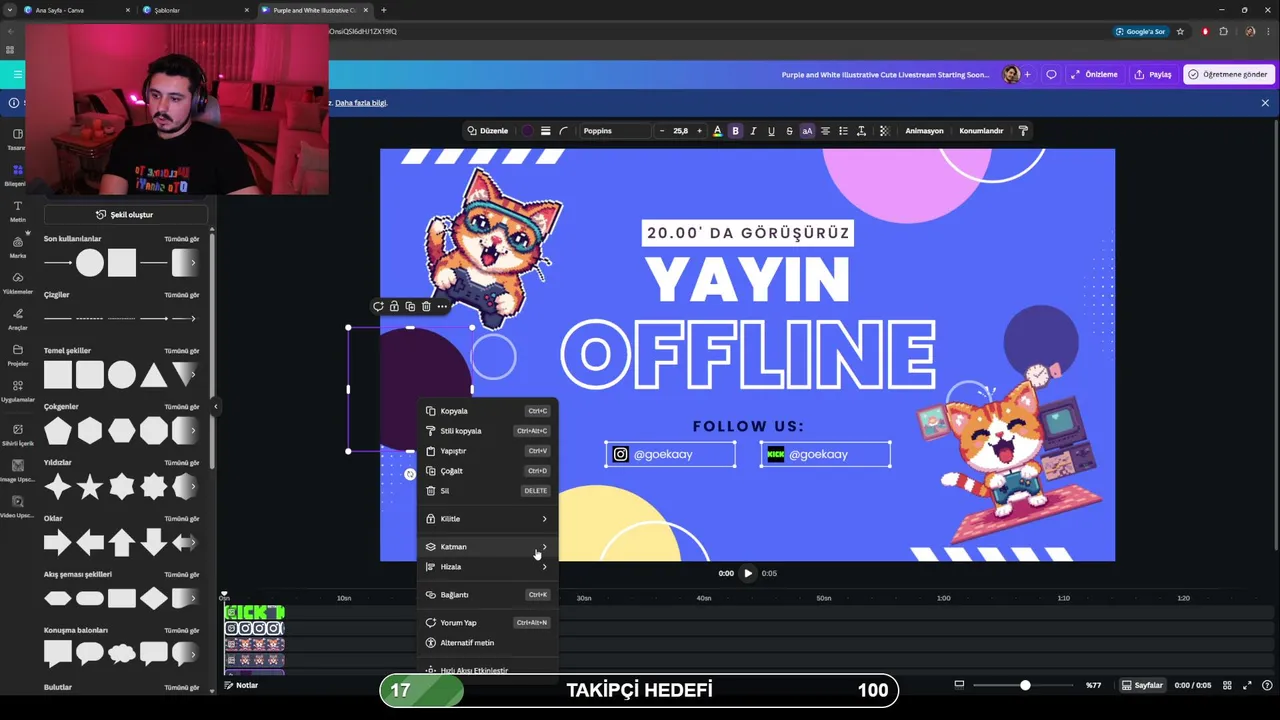Collapse the side panel arrow handle
1280x720 pixels.
(x=215, y=406)
